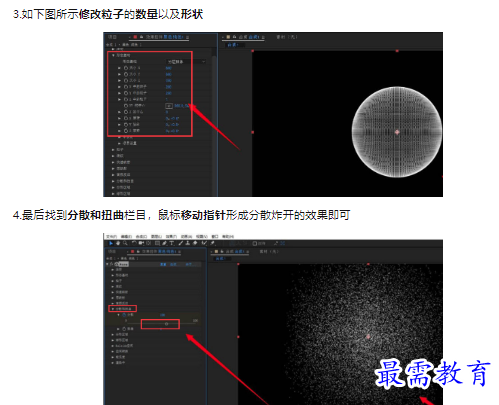This screenshot has width=499, height=405.
Task: Expand X 旋转 property triangle
Action: [119, 118]
